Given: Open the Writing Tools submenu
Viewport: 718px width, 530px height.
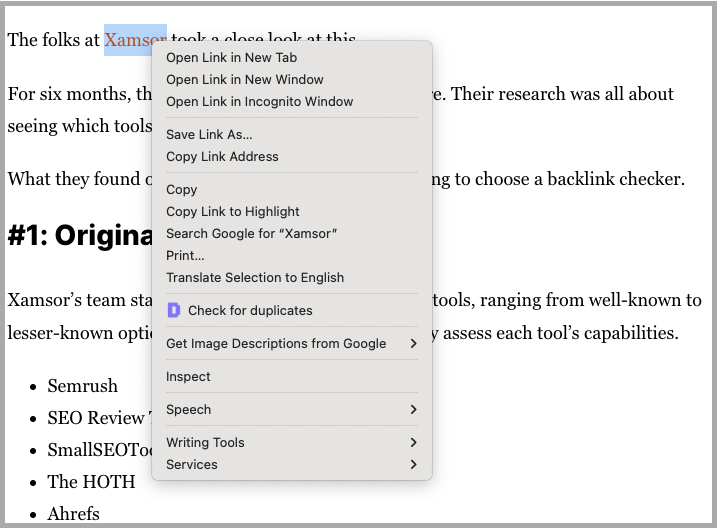Looking at the screenshot, I should click(292, 443).
